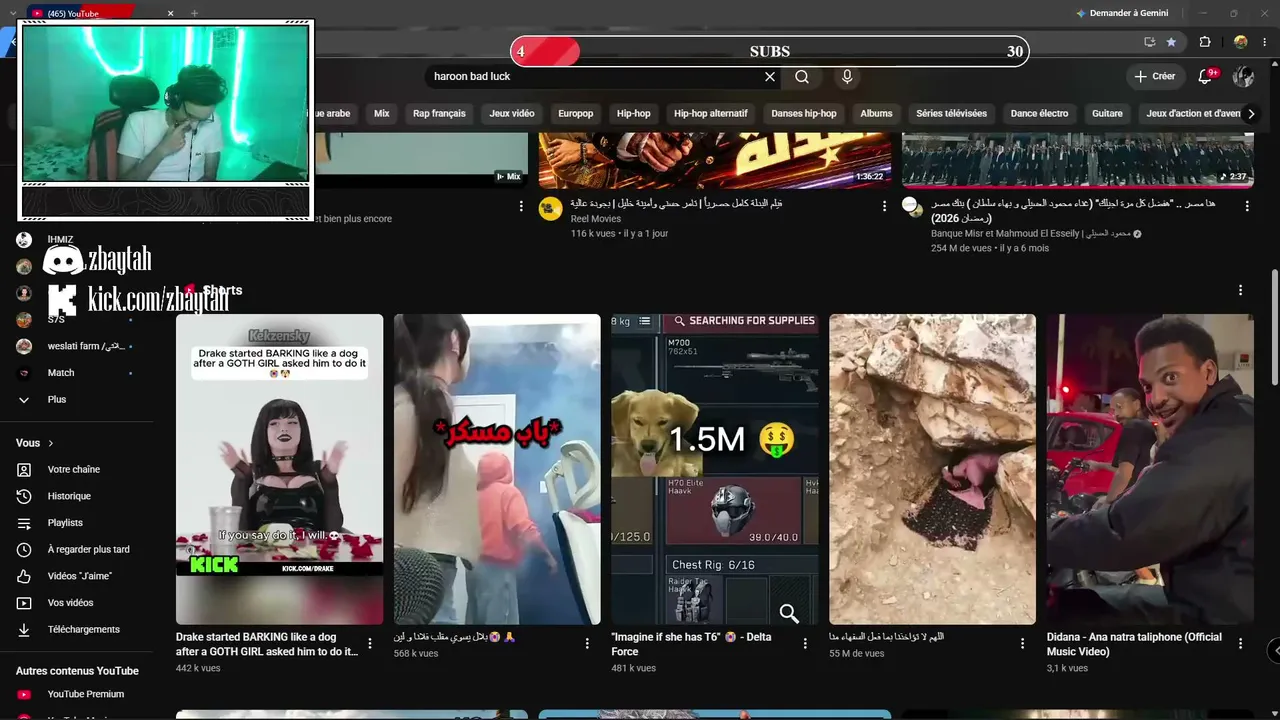The image size is (1280, 720).
Task: Show more filter chips with right arrow
Action: [1250, 114]
